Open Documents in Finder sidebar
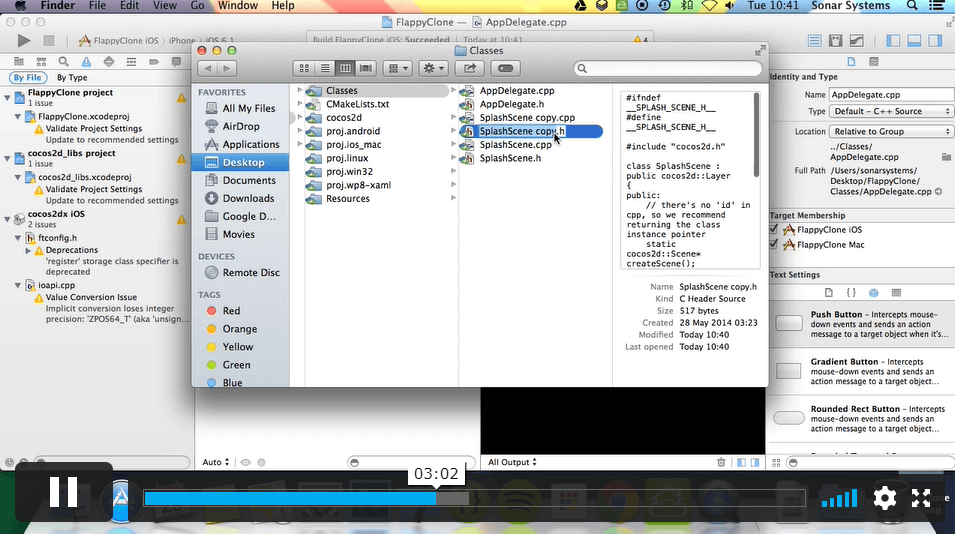Viewport: 955px width, 534px height. [x=248, y=180]
